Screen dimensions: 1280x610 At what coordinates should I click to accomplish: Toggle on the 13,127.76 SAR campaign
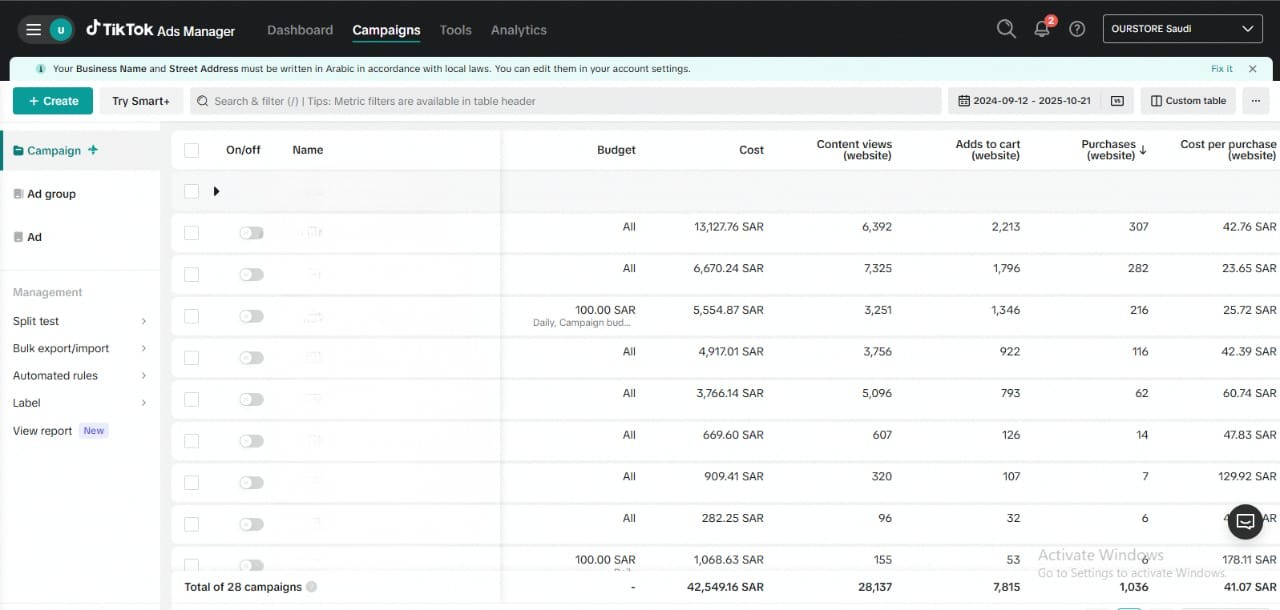click(x=251, y=233)
